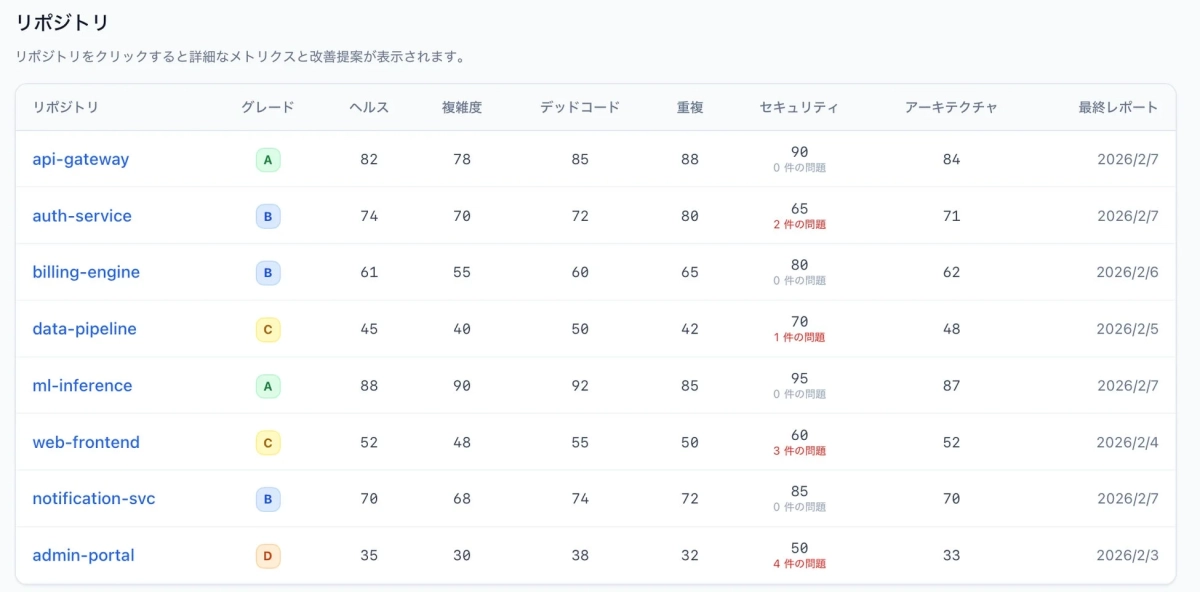Click the grade D badge for admin-portal

(267, 555)
